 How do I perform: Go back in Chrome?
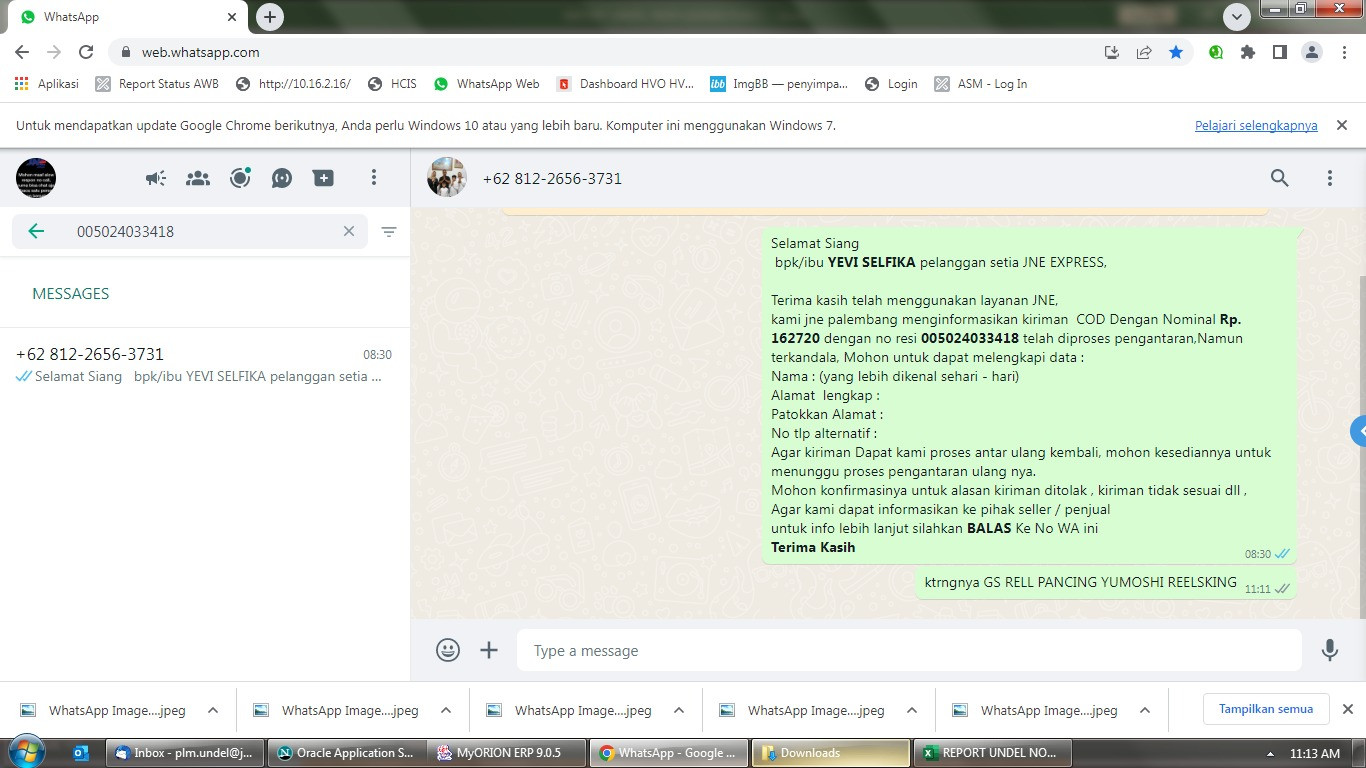[x=22, y=52]
